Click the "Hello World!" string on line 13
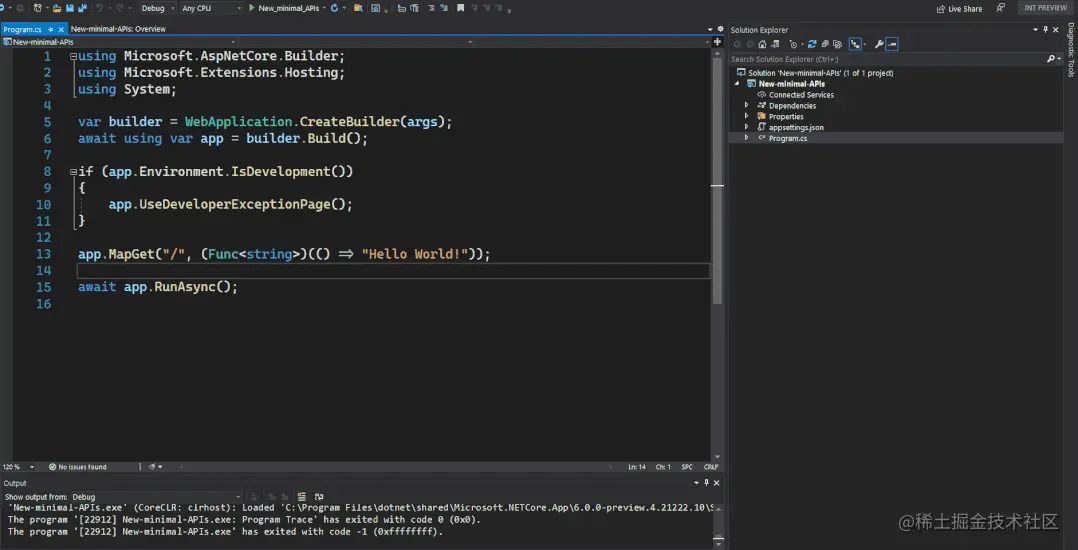This screenshot has width=1078, height=550. tap(415, 254)
